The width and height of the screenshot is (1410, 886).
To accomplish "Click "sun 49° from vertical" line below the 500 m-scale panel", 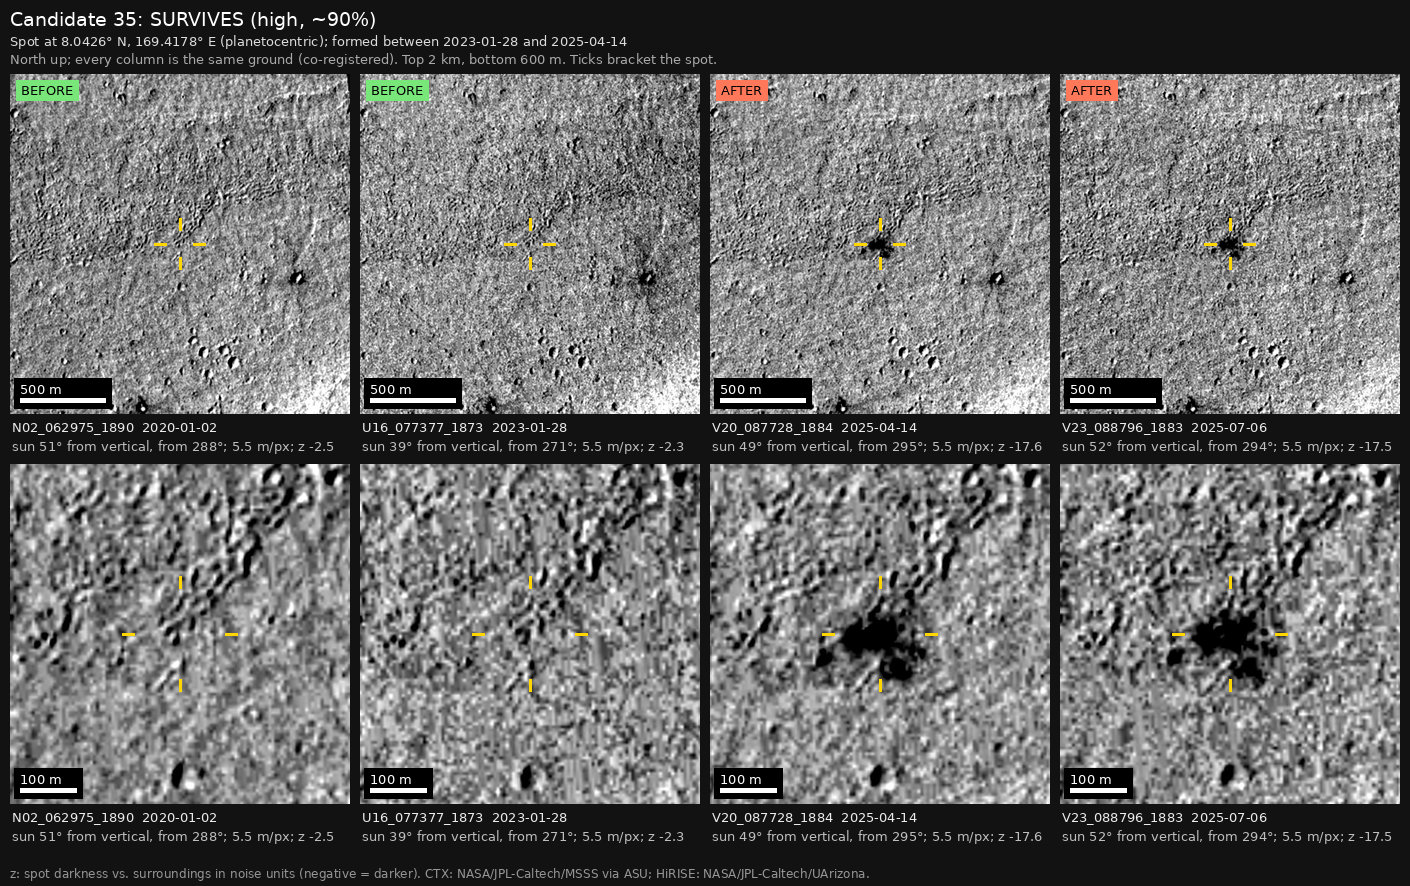I will click(877, 447).
